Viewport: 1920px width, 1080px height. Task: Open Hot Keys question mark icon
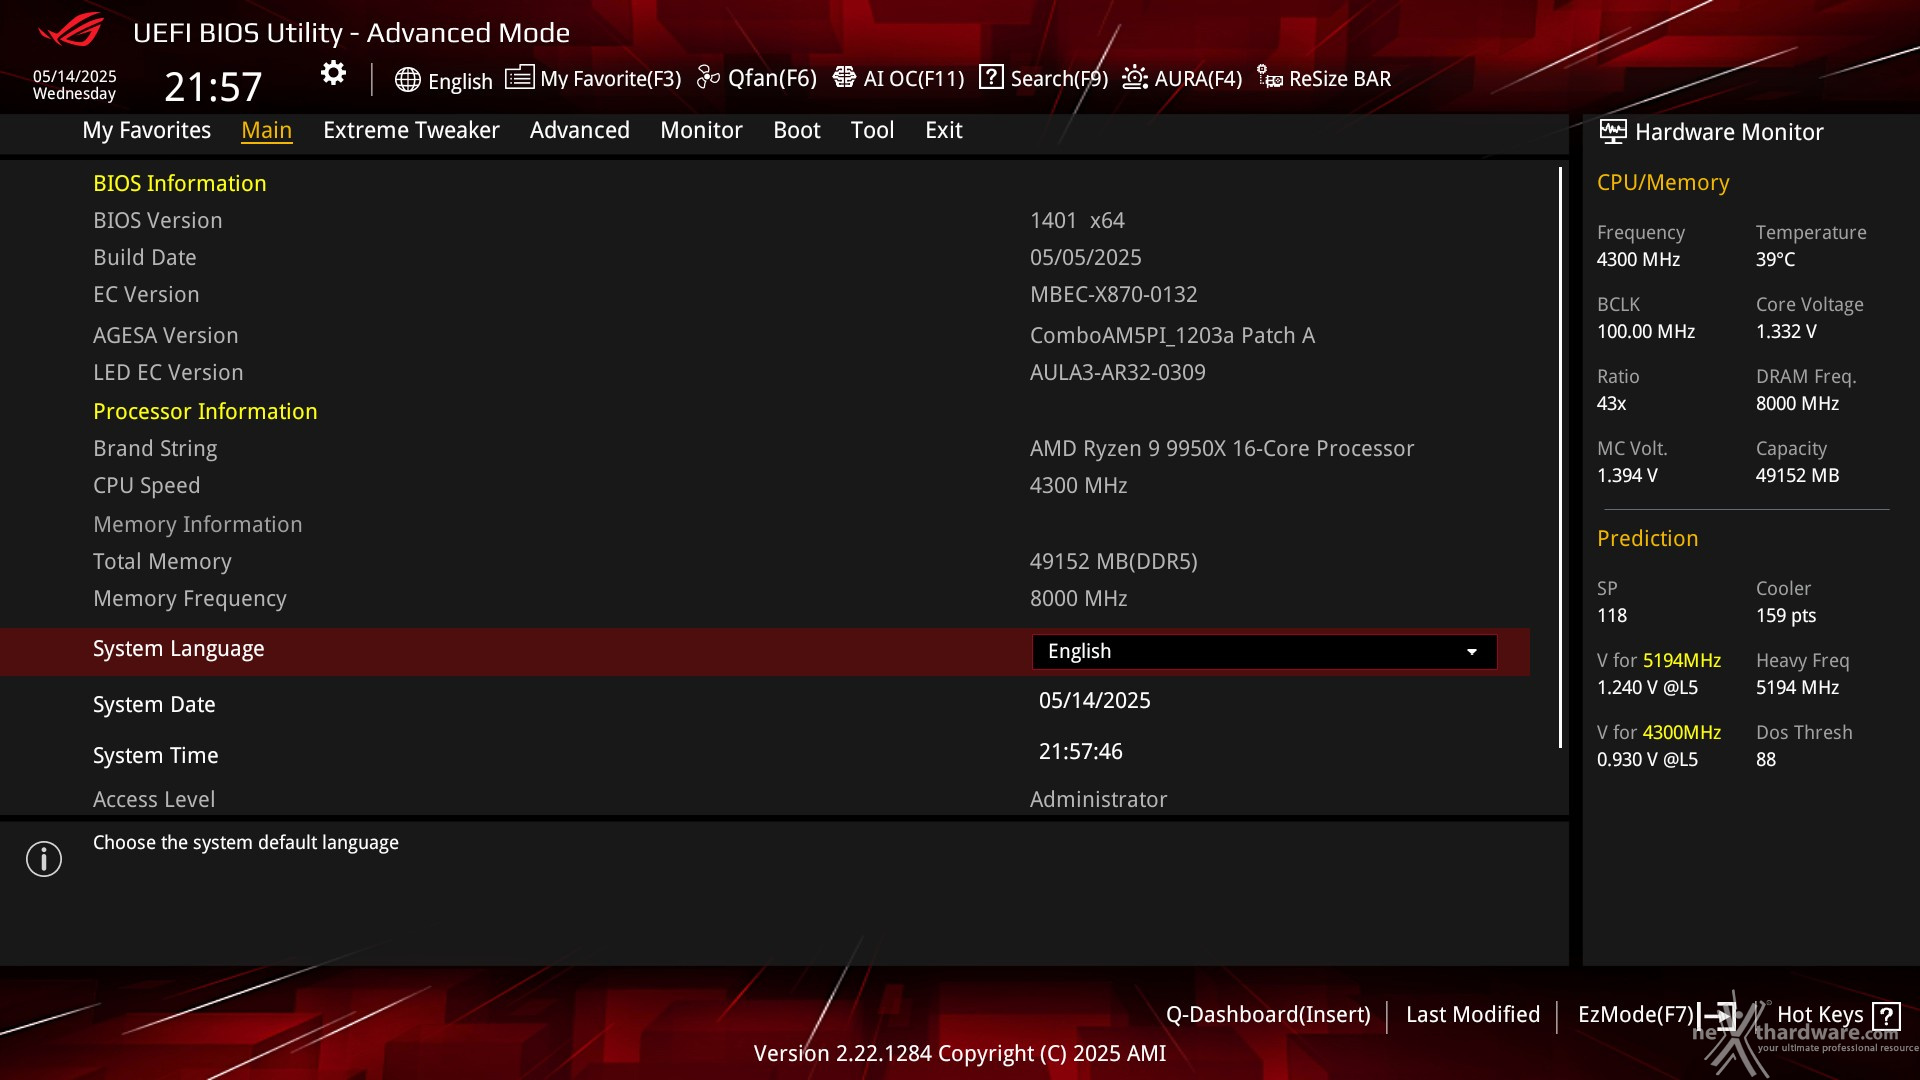[x=1886, y=1016]
